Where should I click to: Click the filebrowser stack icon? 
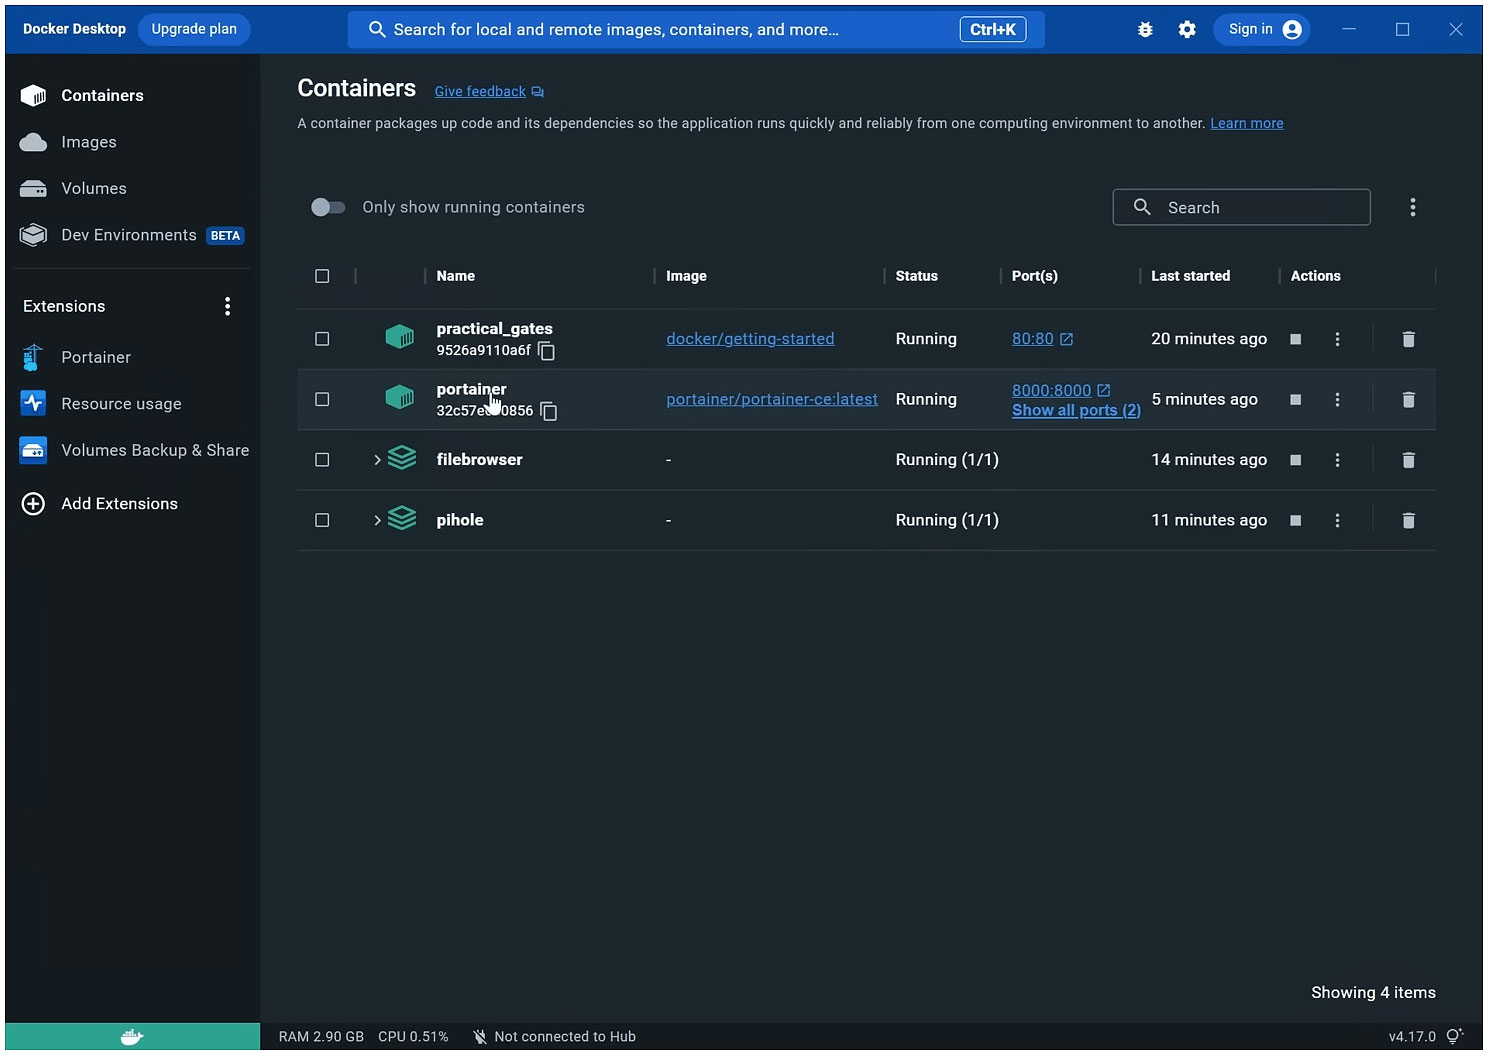(x=401, y=458)
